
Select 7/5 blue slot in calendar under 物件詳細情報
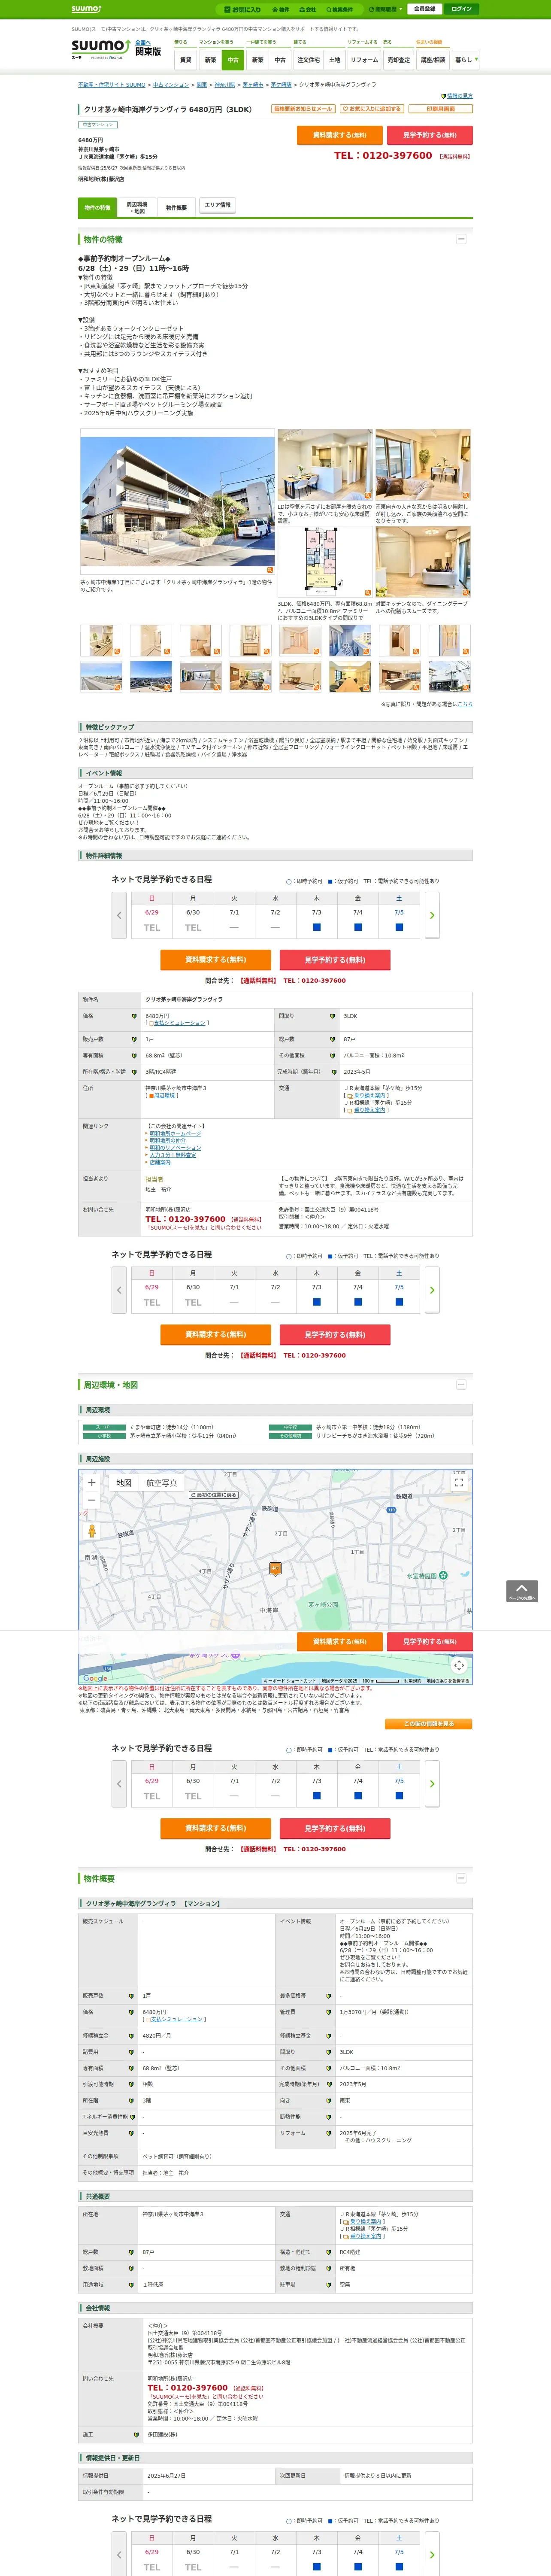tap(399, 928)
